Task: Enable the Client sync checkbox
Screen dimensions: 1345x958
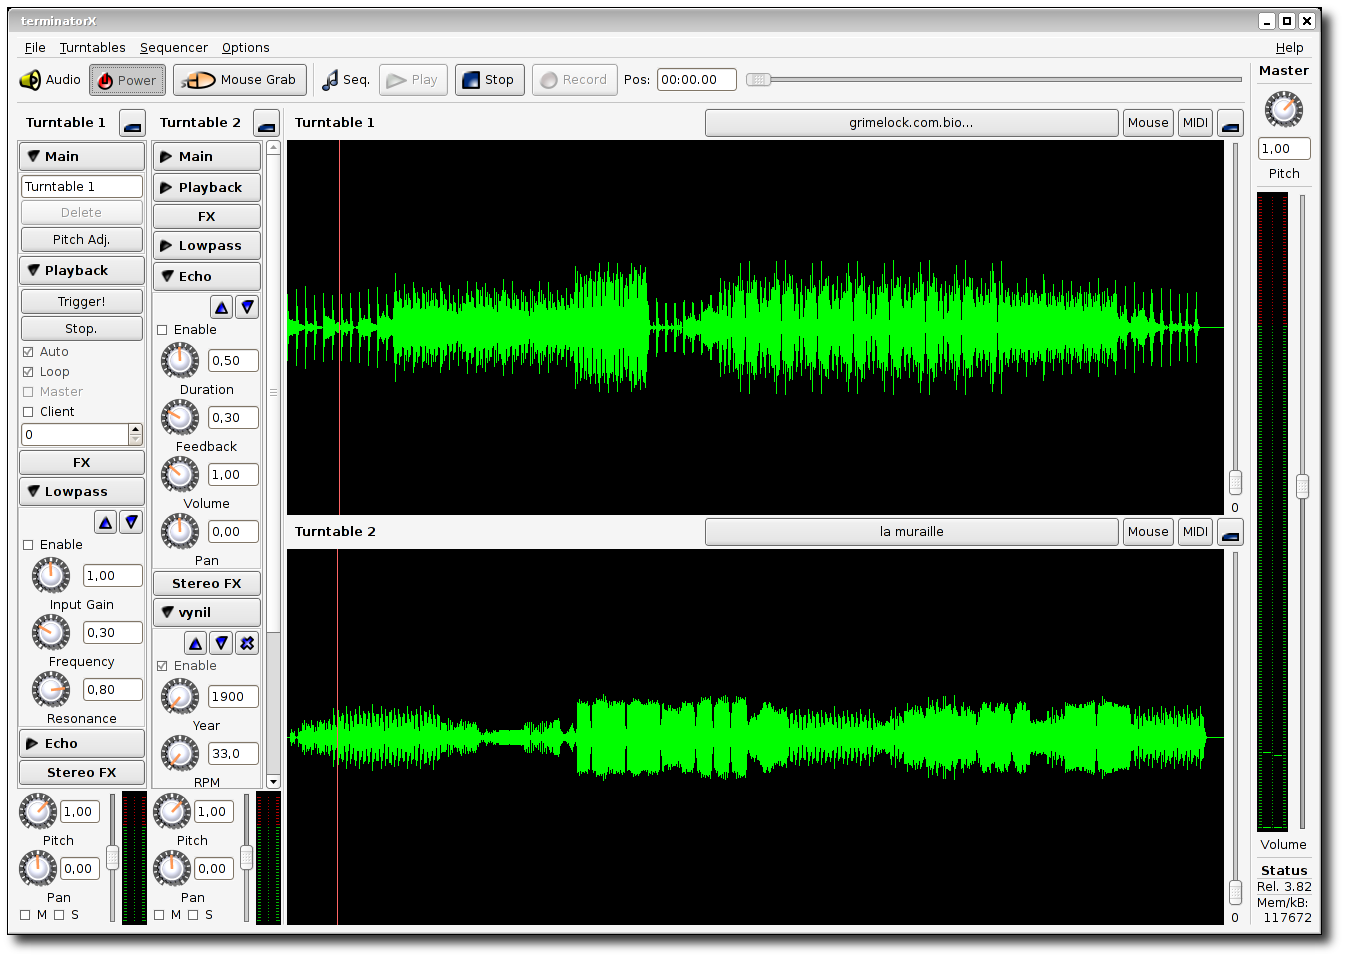Action: (x=28, y=412)
